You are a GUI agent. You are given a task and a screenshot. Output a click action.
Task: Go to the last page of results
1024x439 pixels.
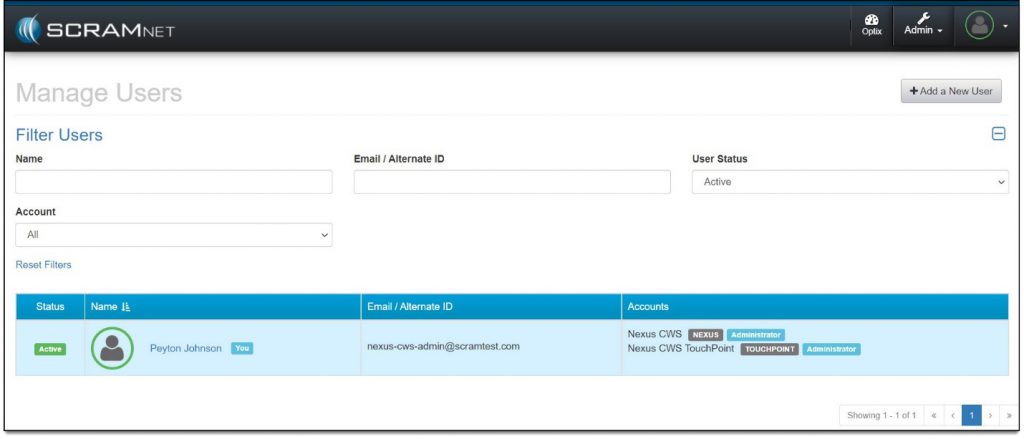[x=1007, y=414]
